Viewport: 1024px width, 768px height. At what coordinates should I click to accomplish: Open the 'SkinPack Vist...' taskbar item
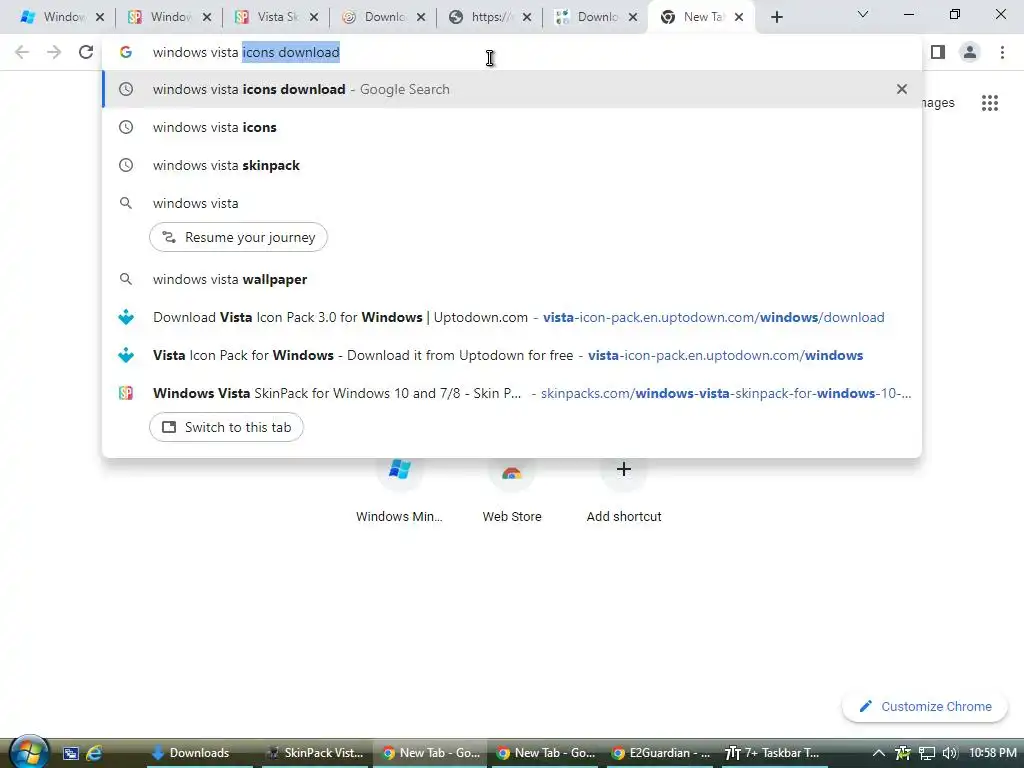pyautogui.click(x=317, y=753)
